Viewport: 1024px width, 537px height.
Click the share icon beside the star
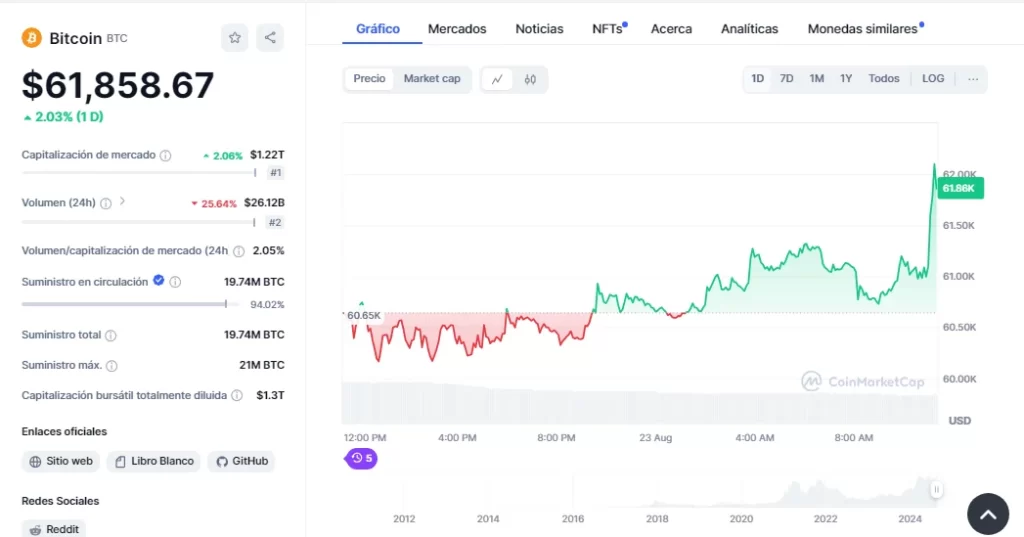click(270, 38)
